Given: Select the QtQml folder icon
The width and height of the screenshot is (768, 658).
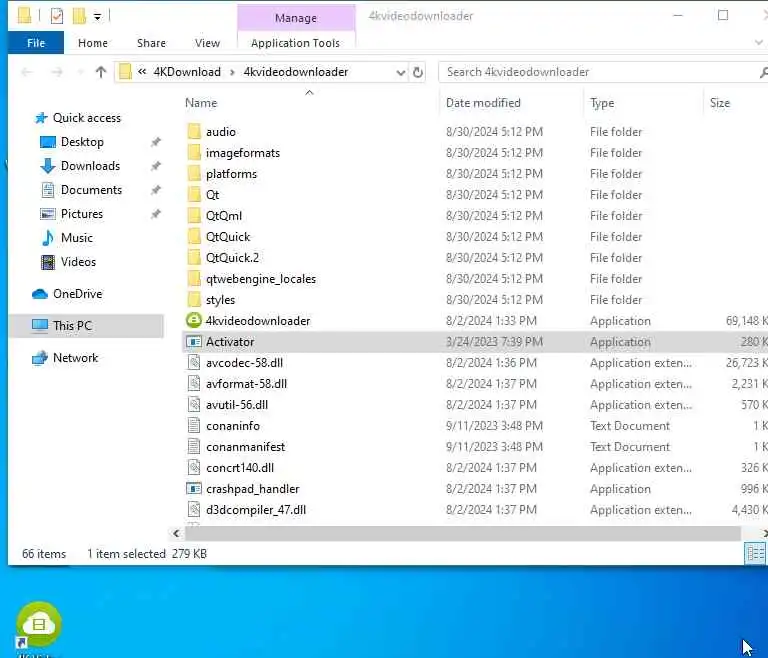Looking at the screenshot, I should (x=194, y=216).
